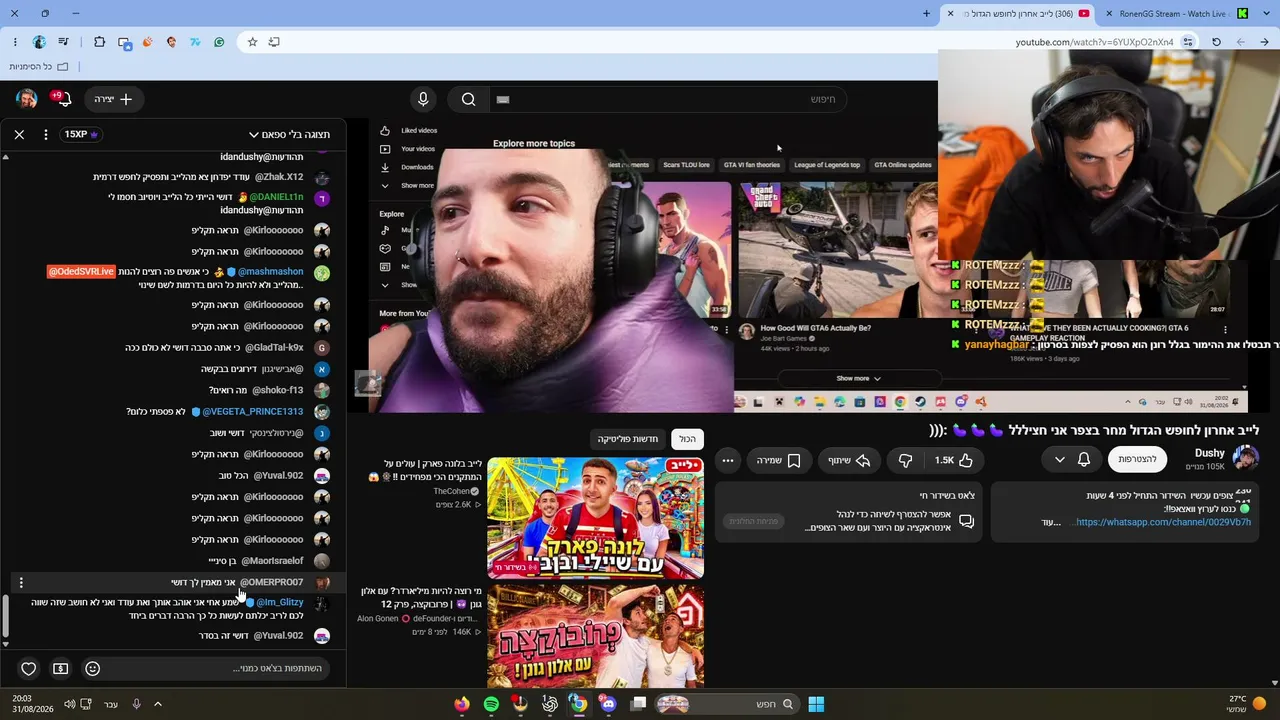The image size is (1280, 720).
Task: Open the Dushy channel name link
Action: tap(1210, 453)
